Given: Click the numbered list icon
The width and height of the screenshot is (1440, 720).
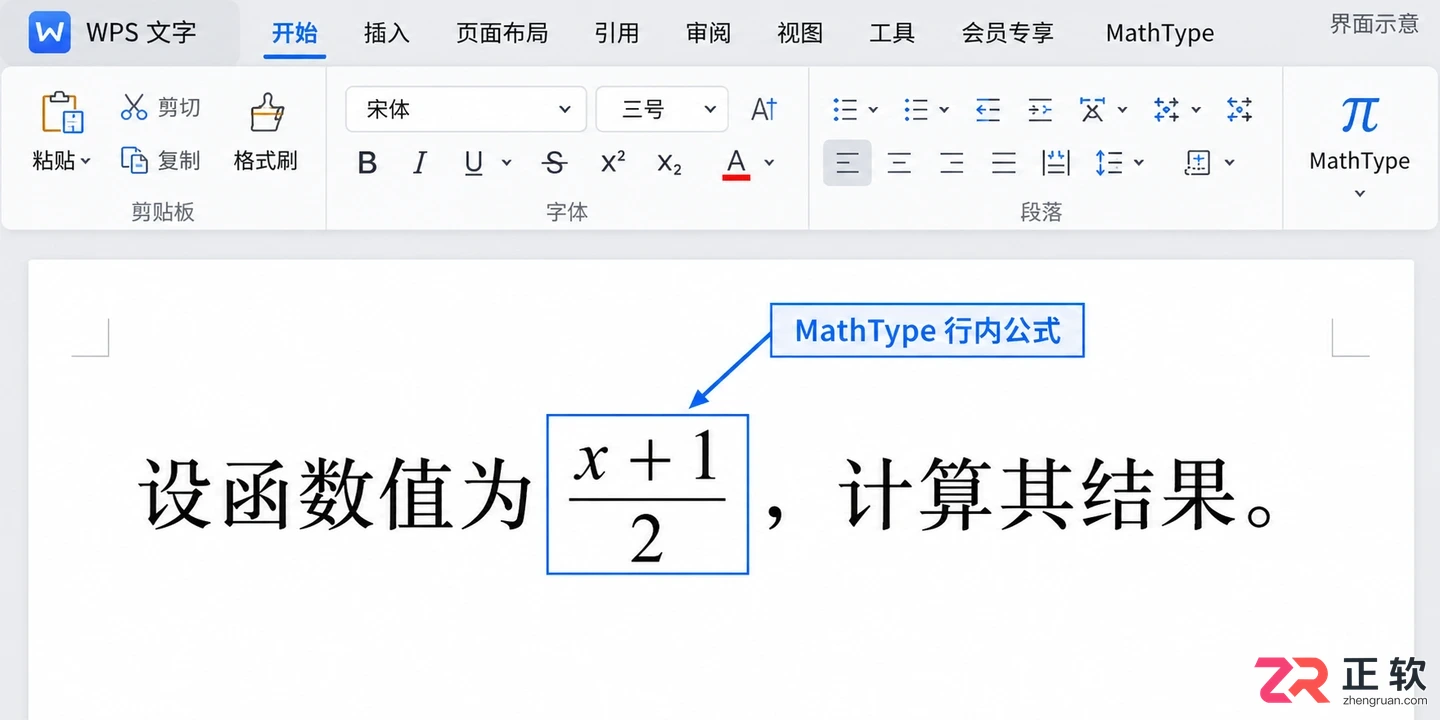Looking at the screenshot, I should tap(916, 109).
